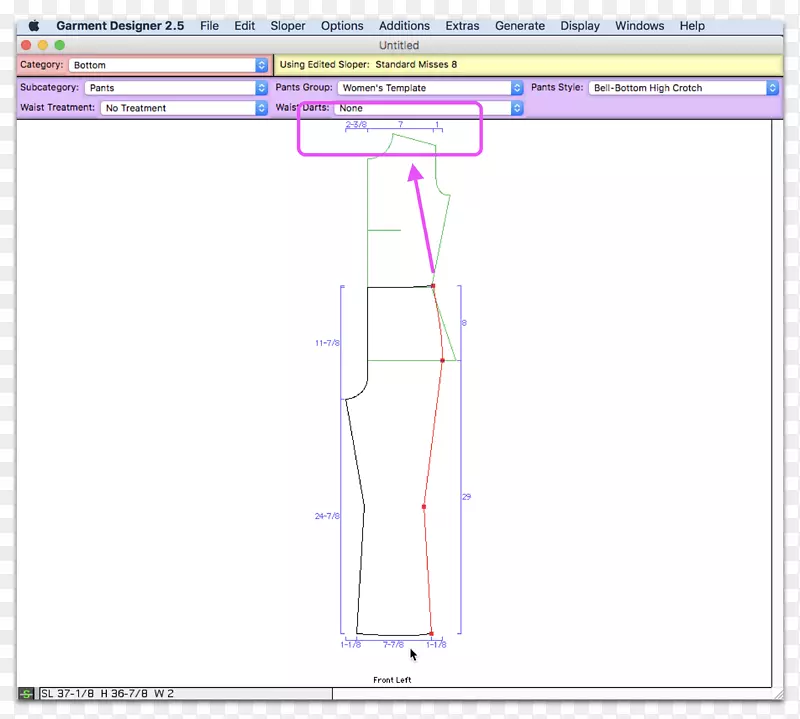
Task: Open the Sloper menu
Action: [288, 26]
